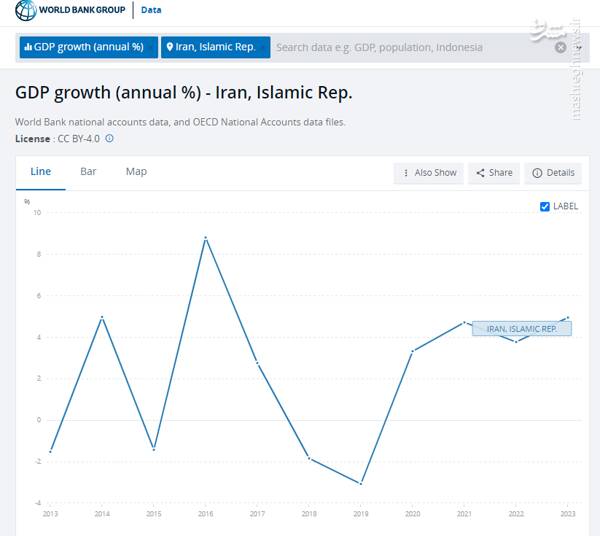Select the Line chart tab

[40, 171]
